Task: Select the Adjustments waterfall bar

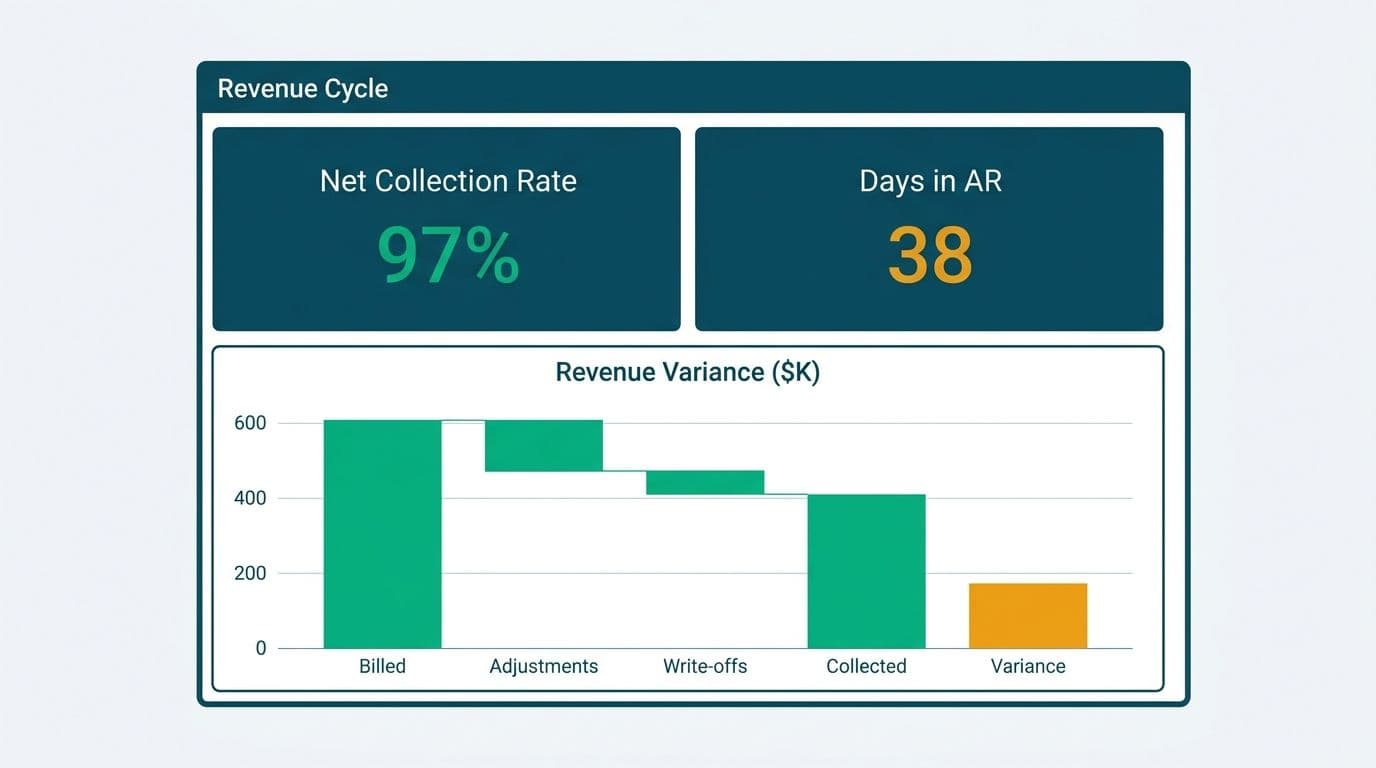Action: click(x=544, y=445)
